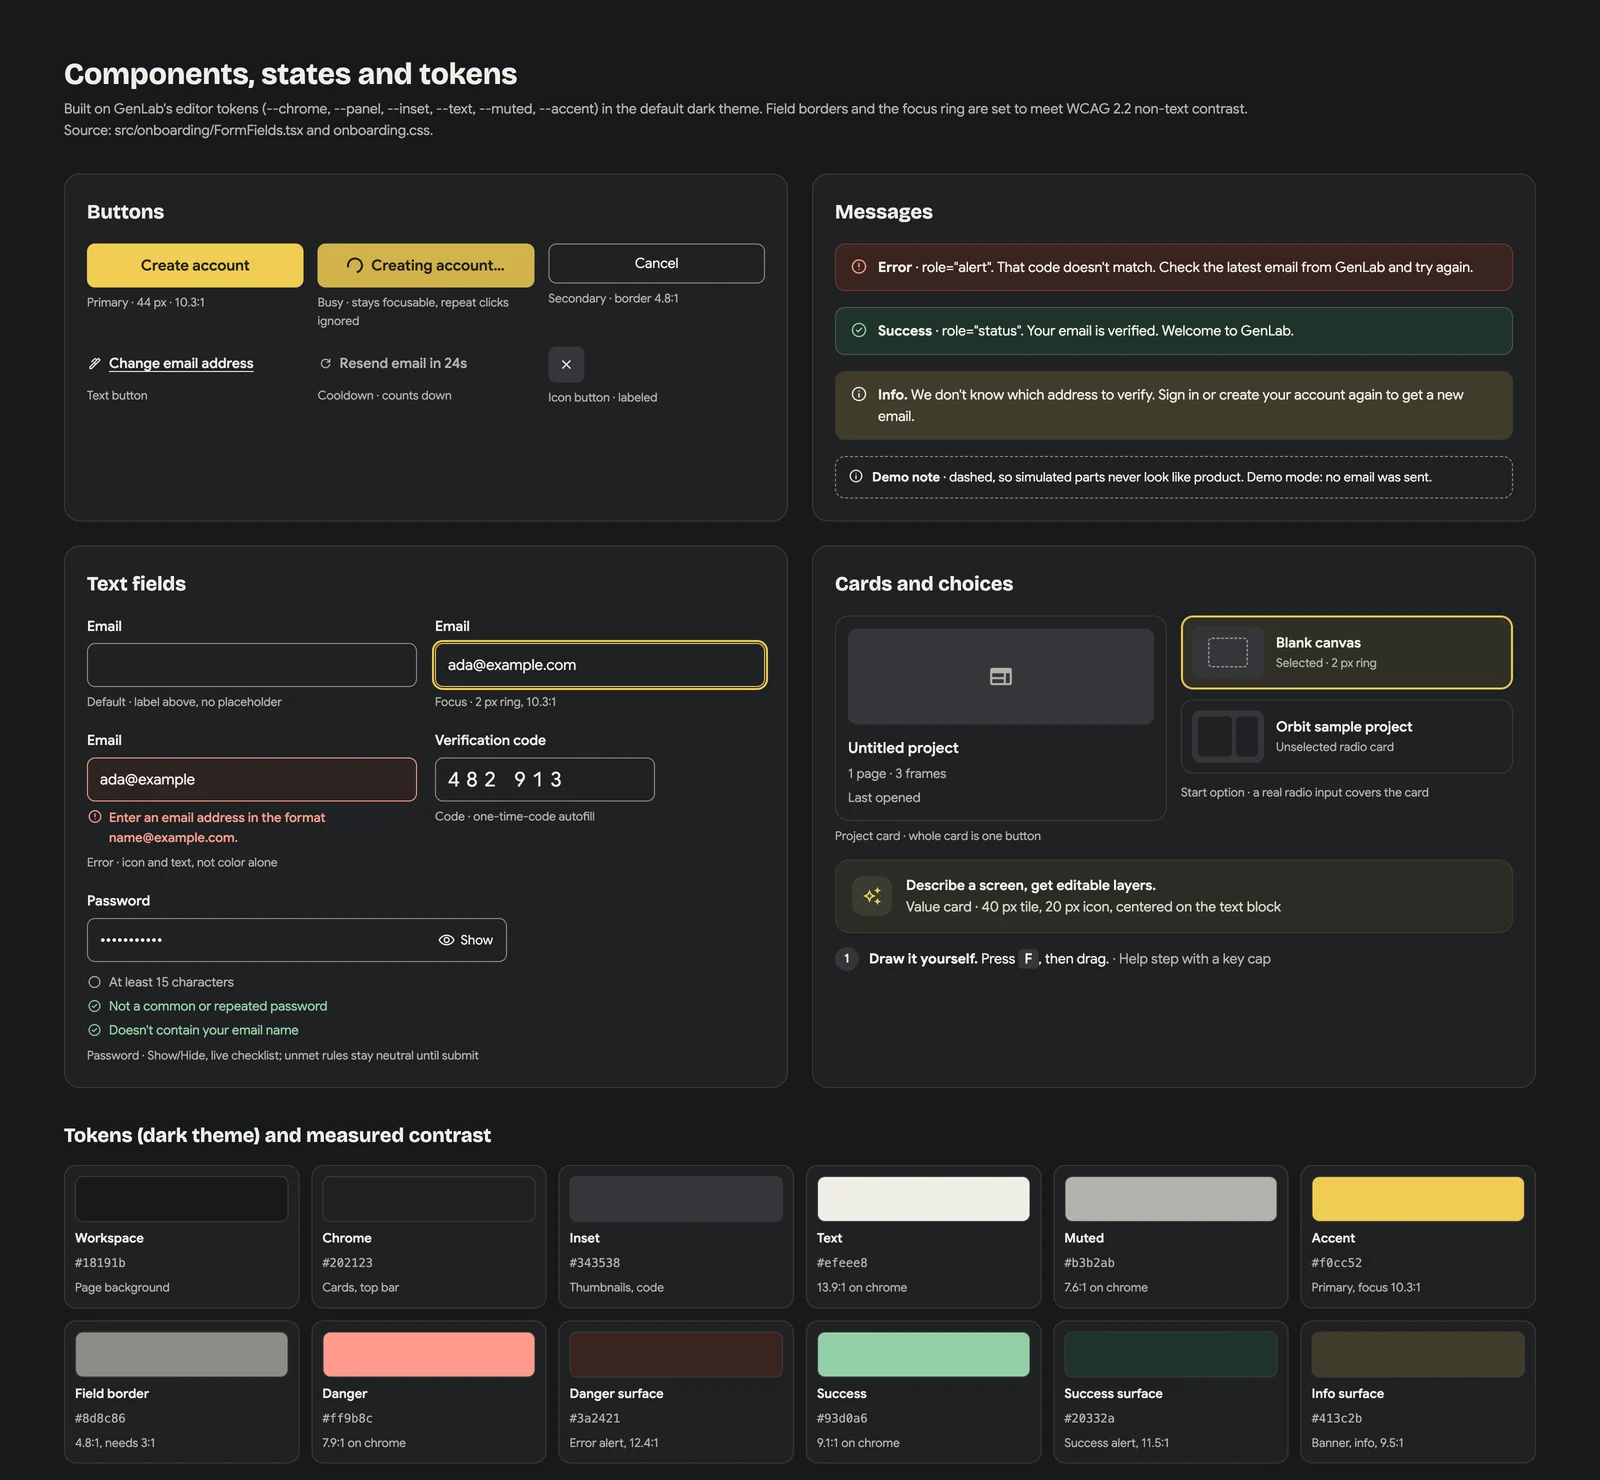The width and height of the screenshot is (1600, 1480).
Task: Click the empty circle beside At least 15 characters
Action: point(95,982)
